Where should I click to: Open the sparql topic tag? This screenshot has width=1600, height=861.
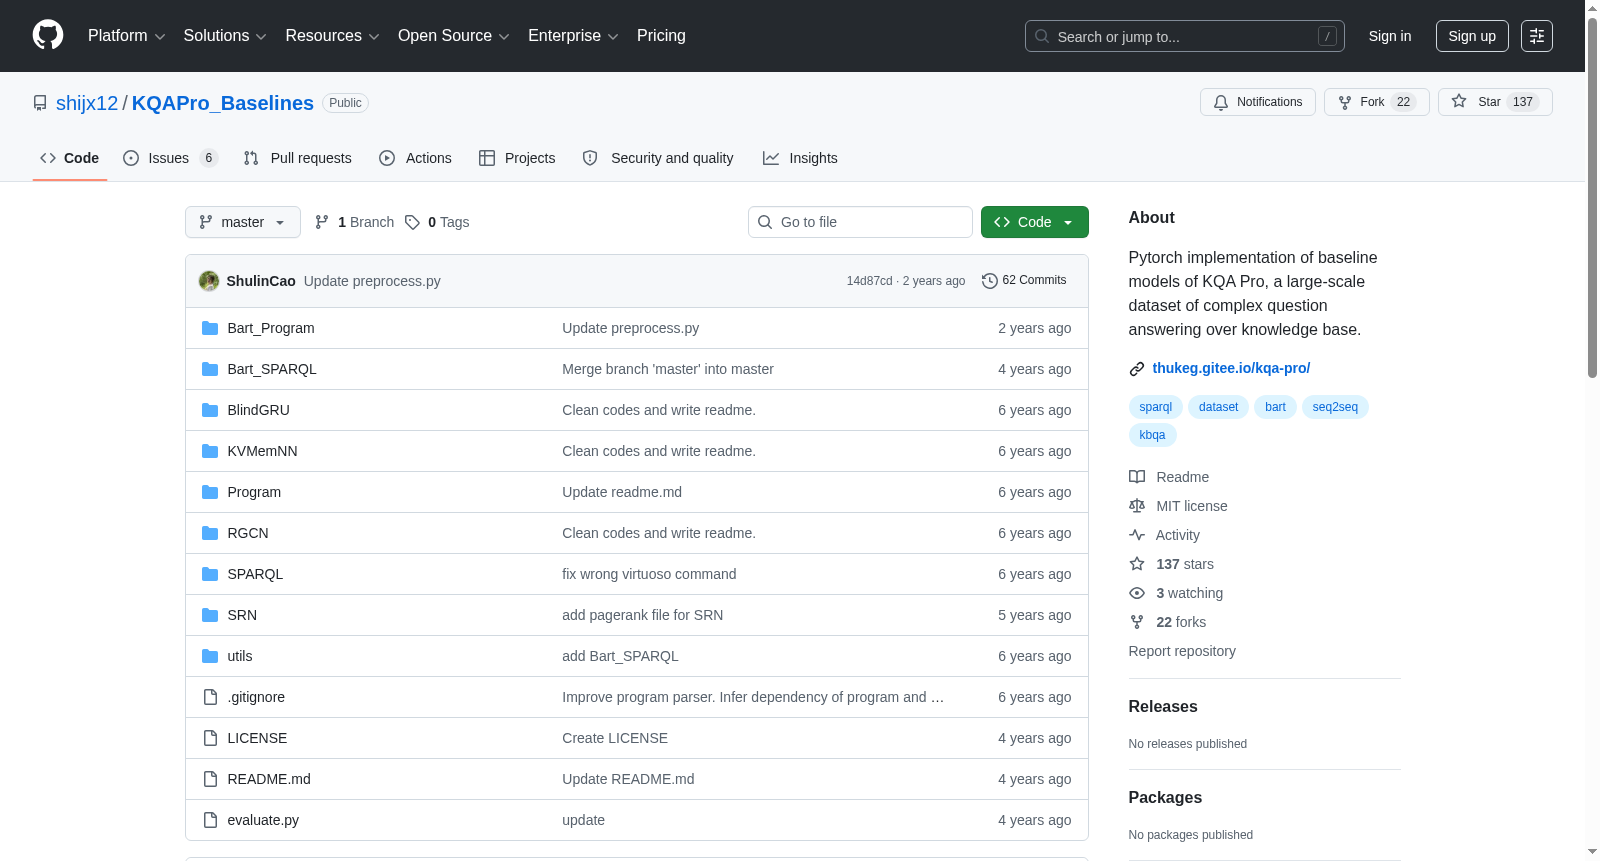point(1156,407)
